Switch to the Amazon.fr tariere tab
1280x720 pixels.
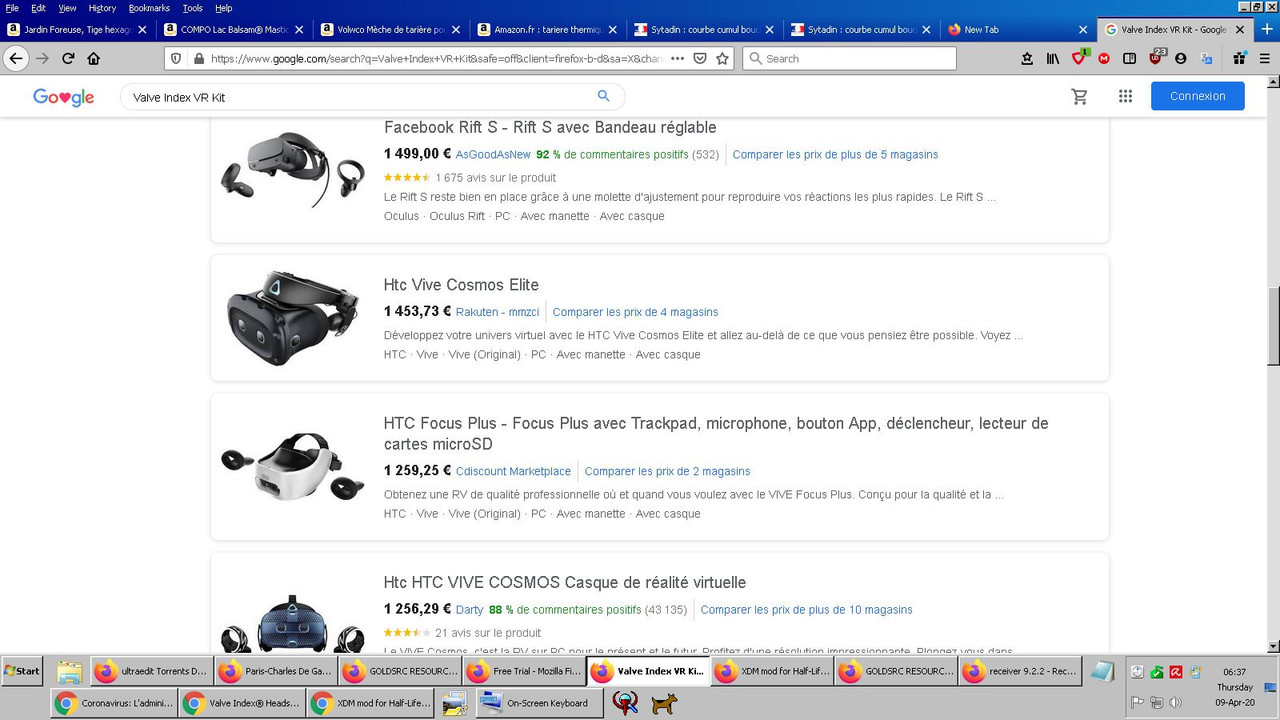point(548,29)
